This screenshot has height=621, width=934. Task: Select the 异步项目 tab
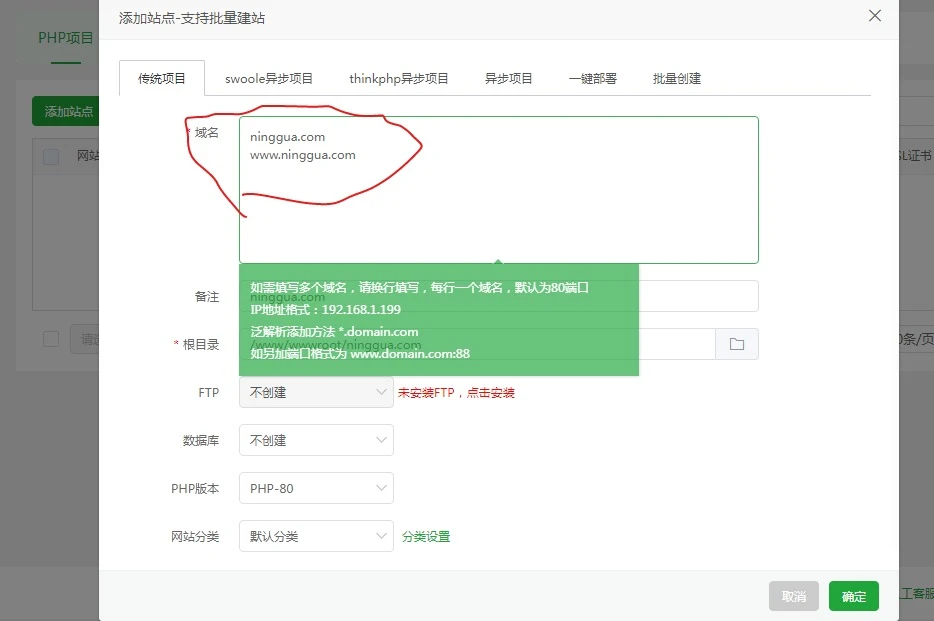(x=509, y=79)
